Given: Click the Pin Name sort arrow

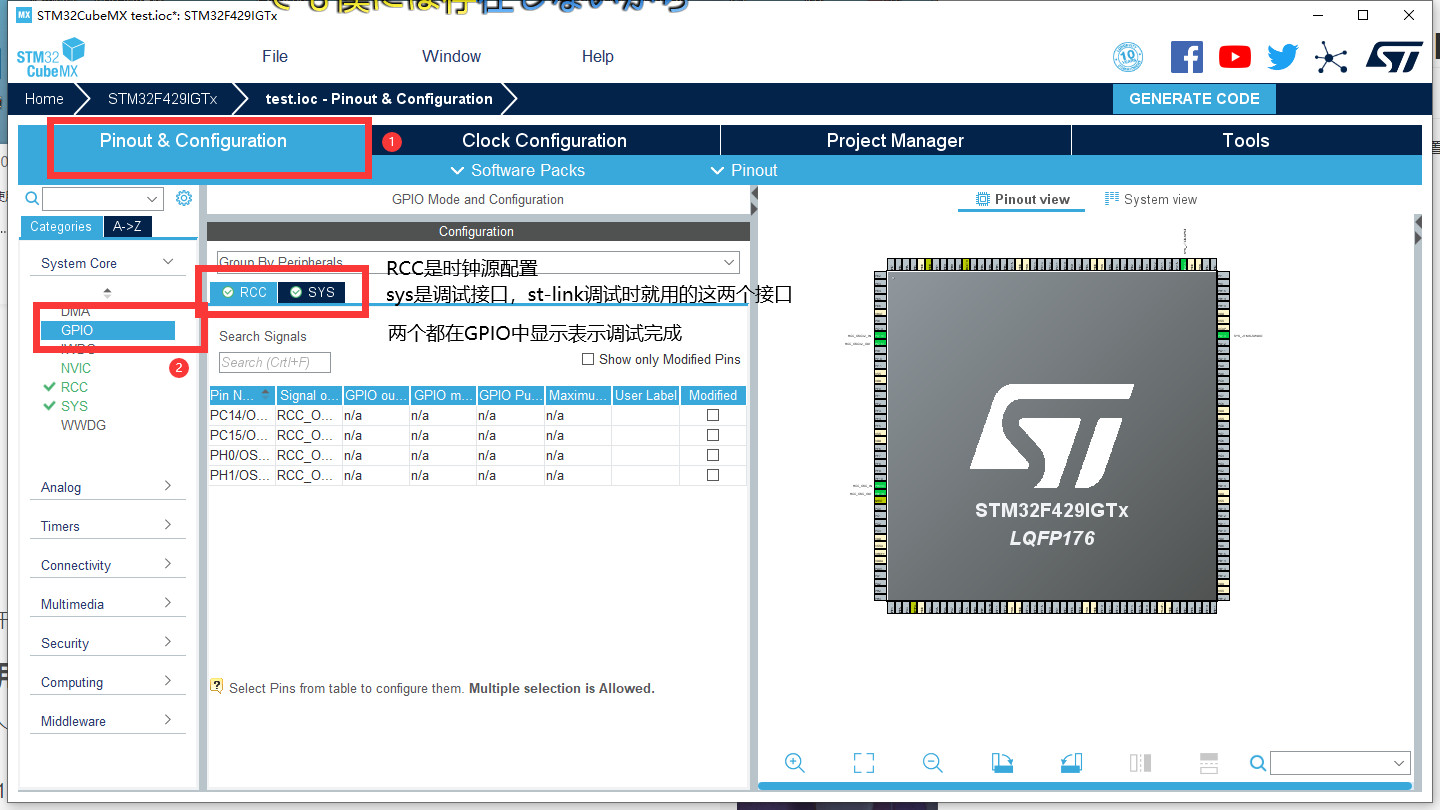Looking at the screenshot, I should [265, 394].
